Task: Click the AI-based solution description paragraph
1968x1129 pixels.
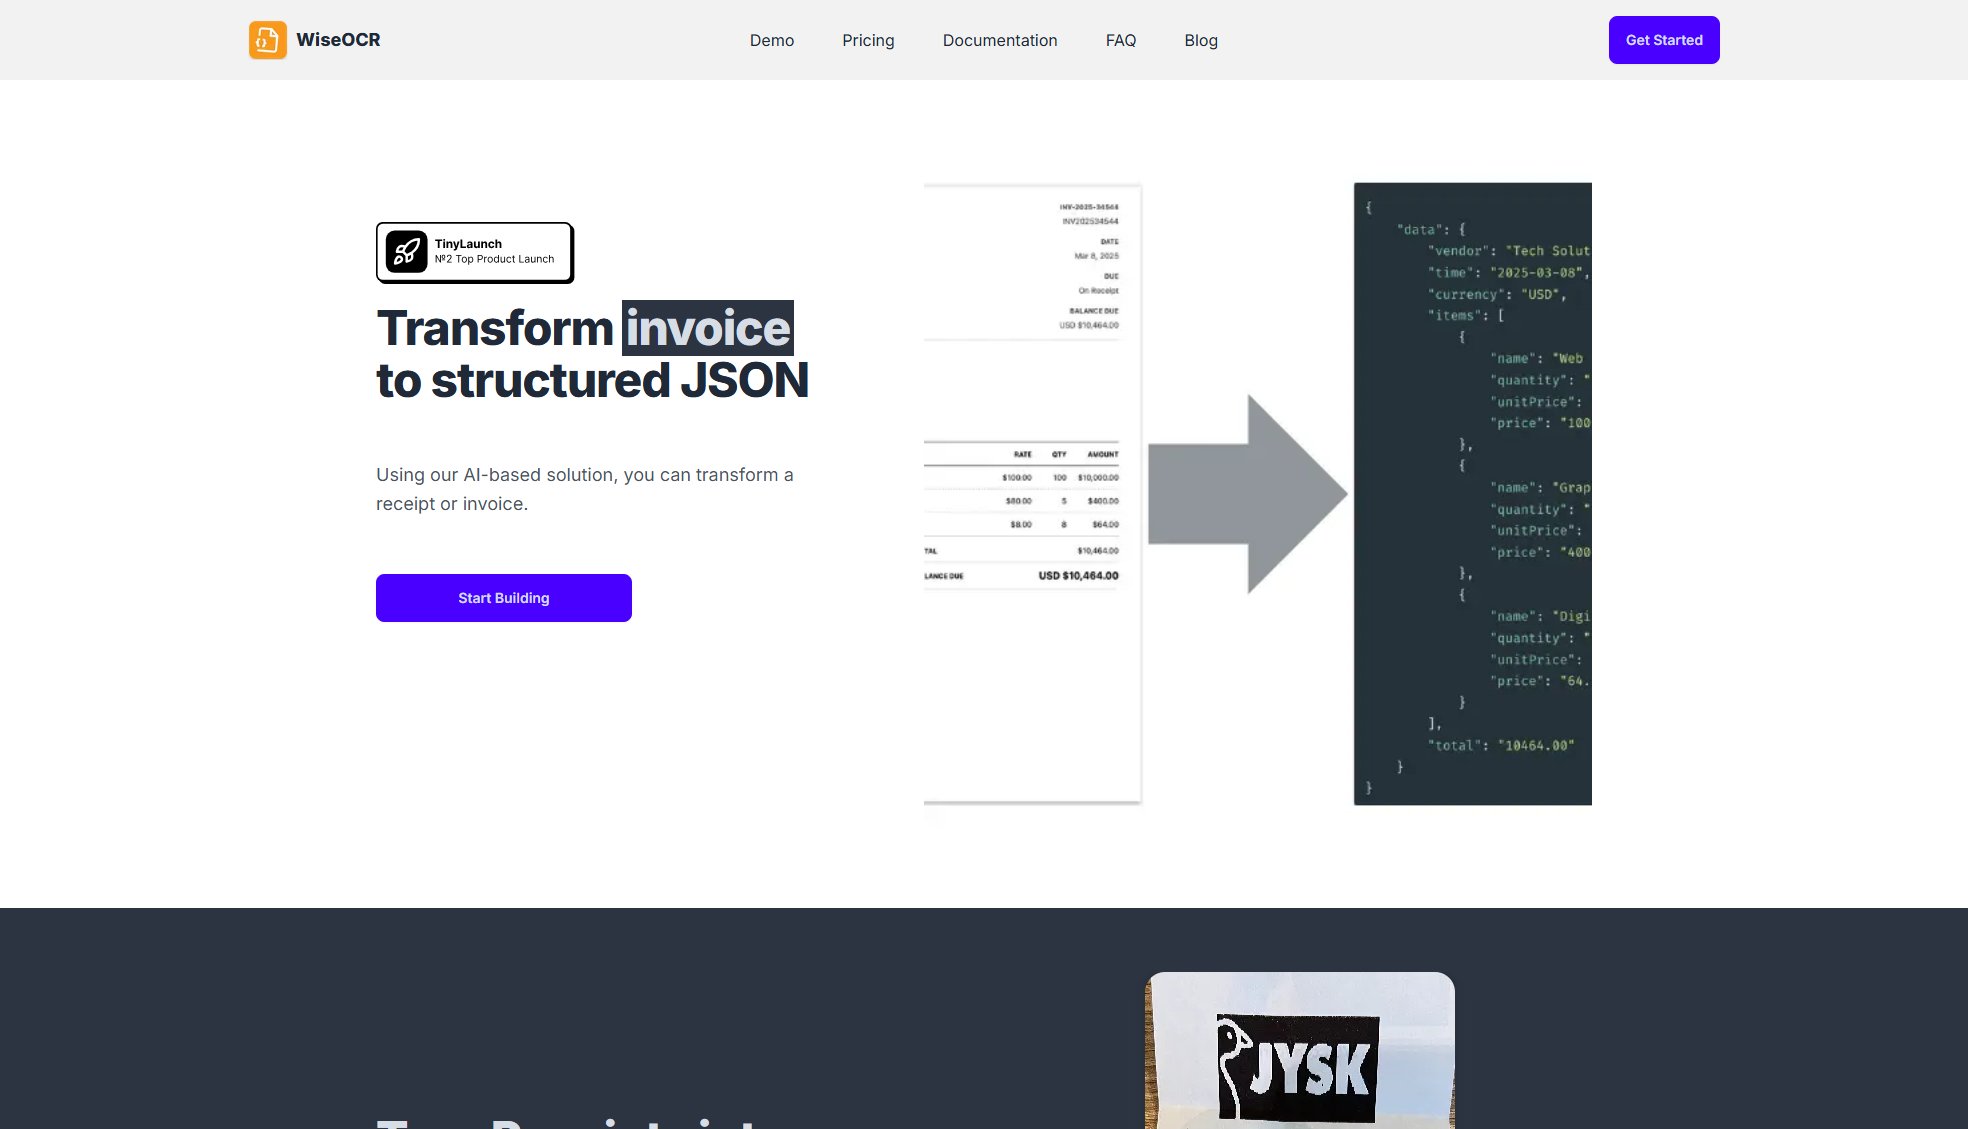Action: tap(584, 489)
